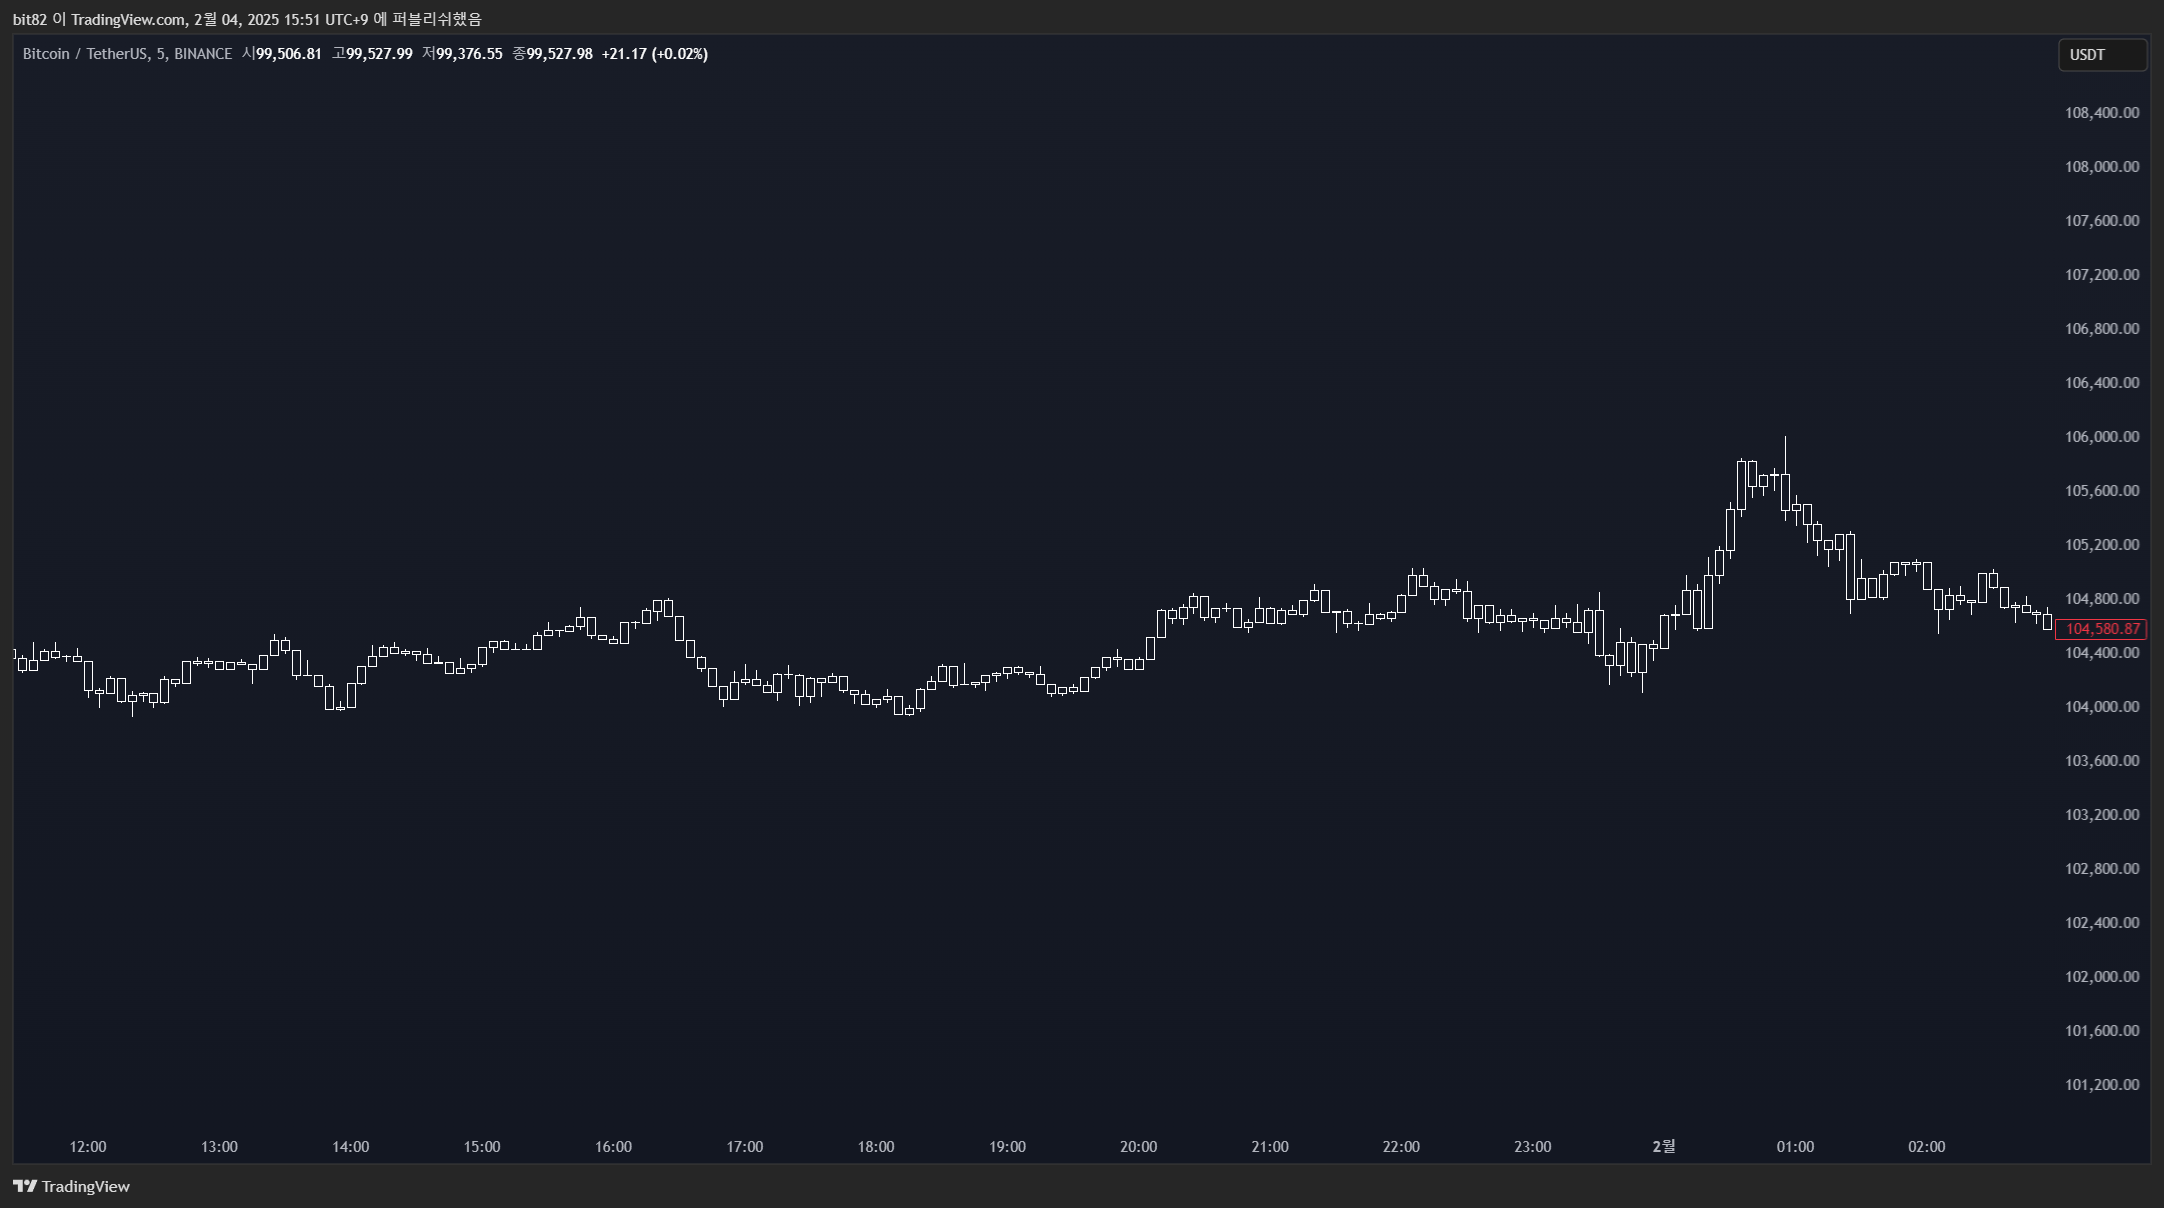
Task: Click the 101,200.00 price axis label
Action: [x=2102, y=1085]
